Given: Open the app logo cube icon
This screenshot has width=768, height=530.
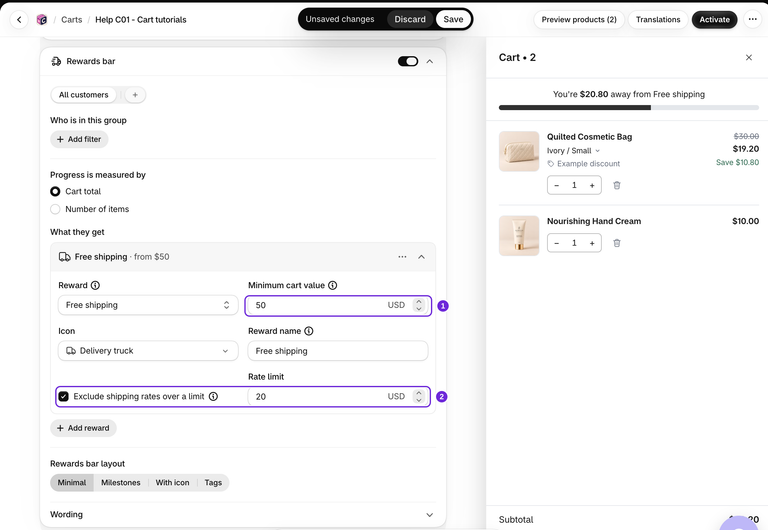Looking at the screenshot, I should coord(42,20).
